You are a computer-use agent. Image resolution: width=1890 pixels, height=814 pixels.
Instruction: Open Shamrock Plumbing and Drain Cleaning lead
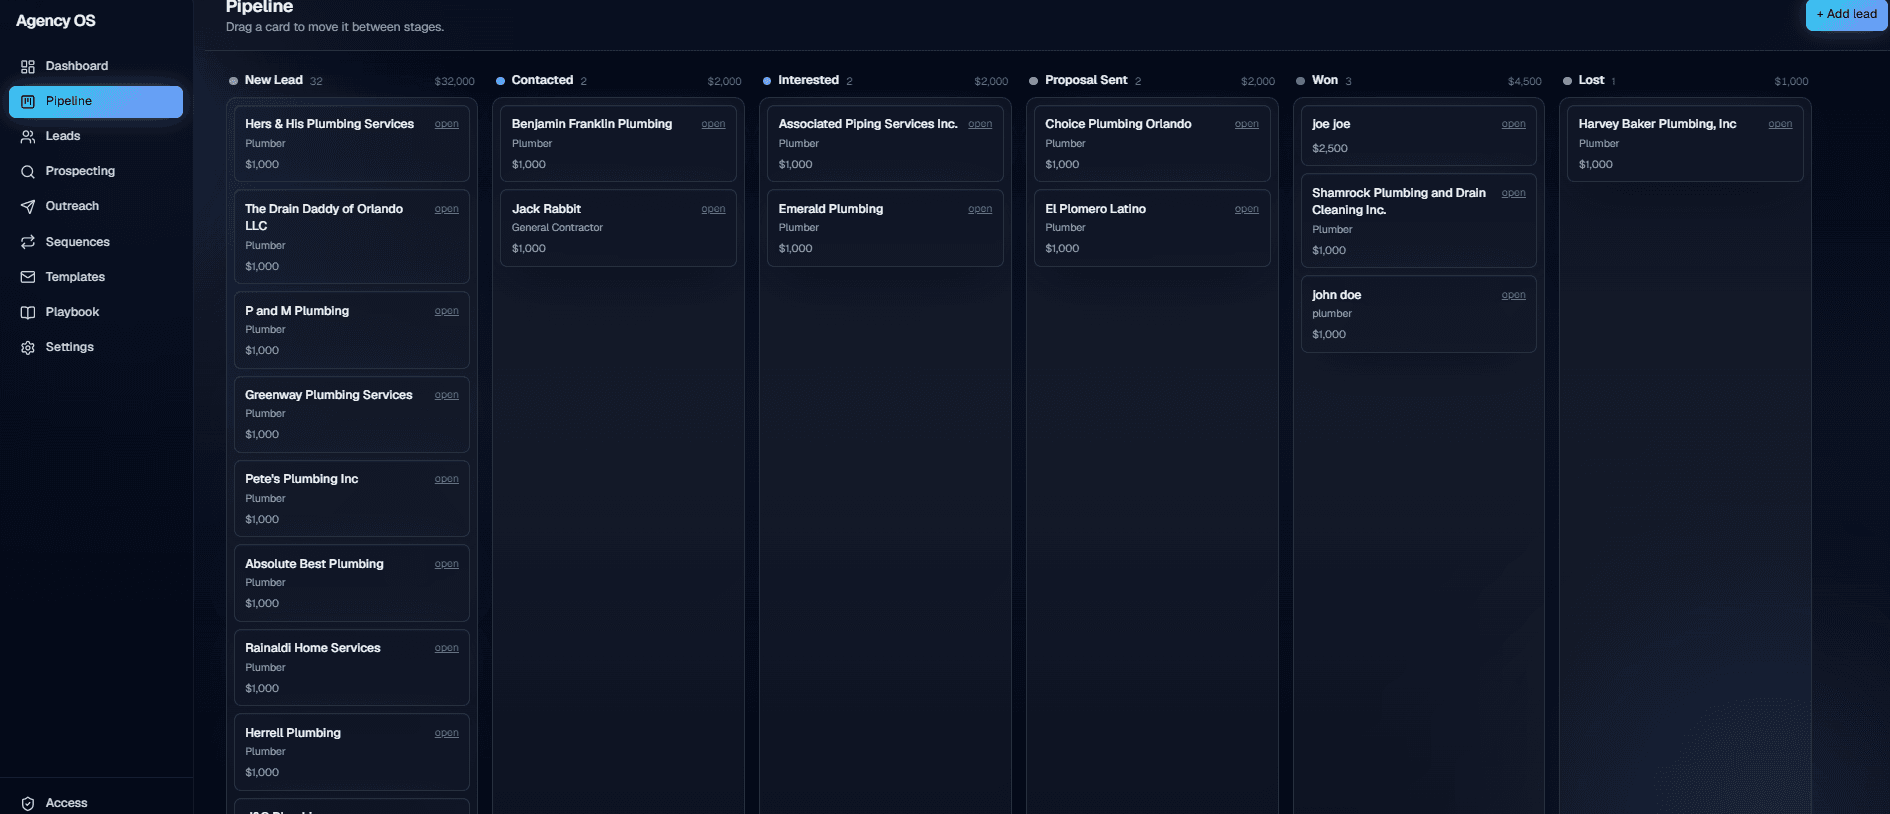(1513, 193)
